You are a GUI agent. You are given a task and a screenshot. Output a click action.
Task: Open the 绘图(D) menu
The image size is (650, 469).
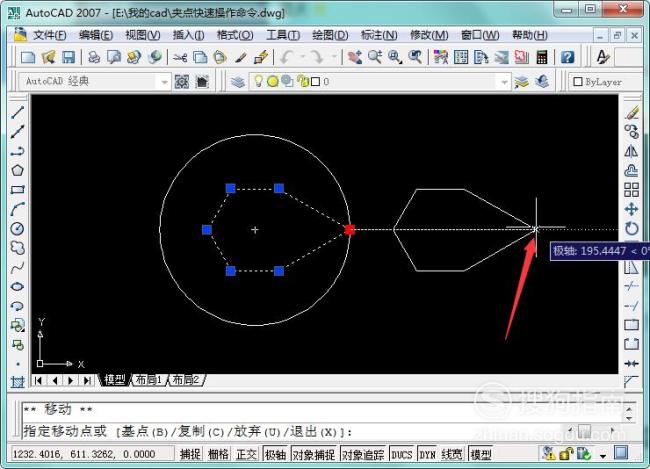pyautogui.click(x=330, y=35)
